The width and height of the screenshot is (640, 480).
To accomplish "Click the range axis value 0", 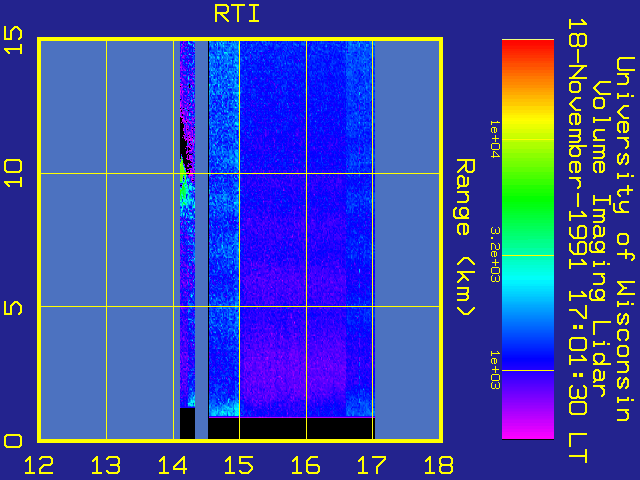I will pos(13,441).
